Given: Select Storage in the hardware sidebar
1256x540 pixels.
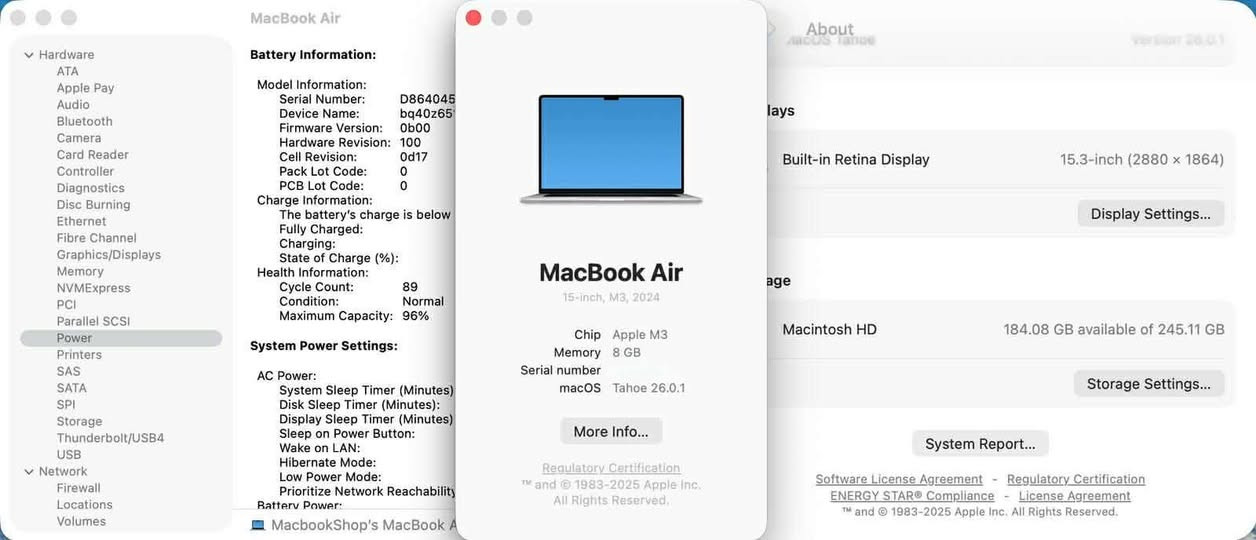Looking at the screenshot, I should (x=79, y=422).
